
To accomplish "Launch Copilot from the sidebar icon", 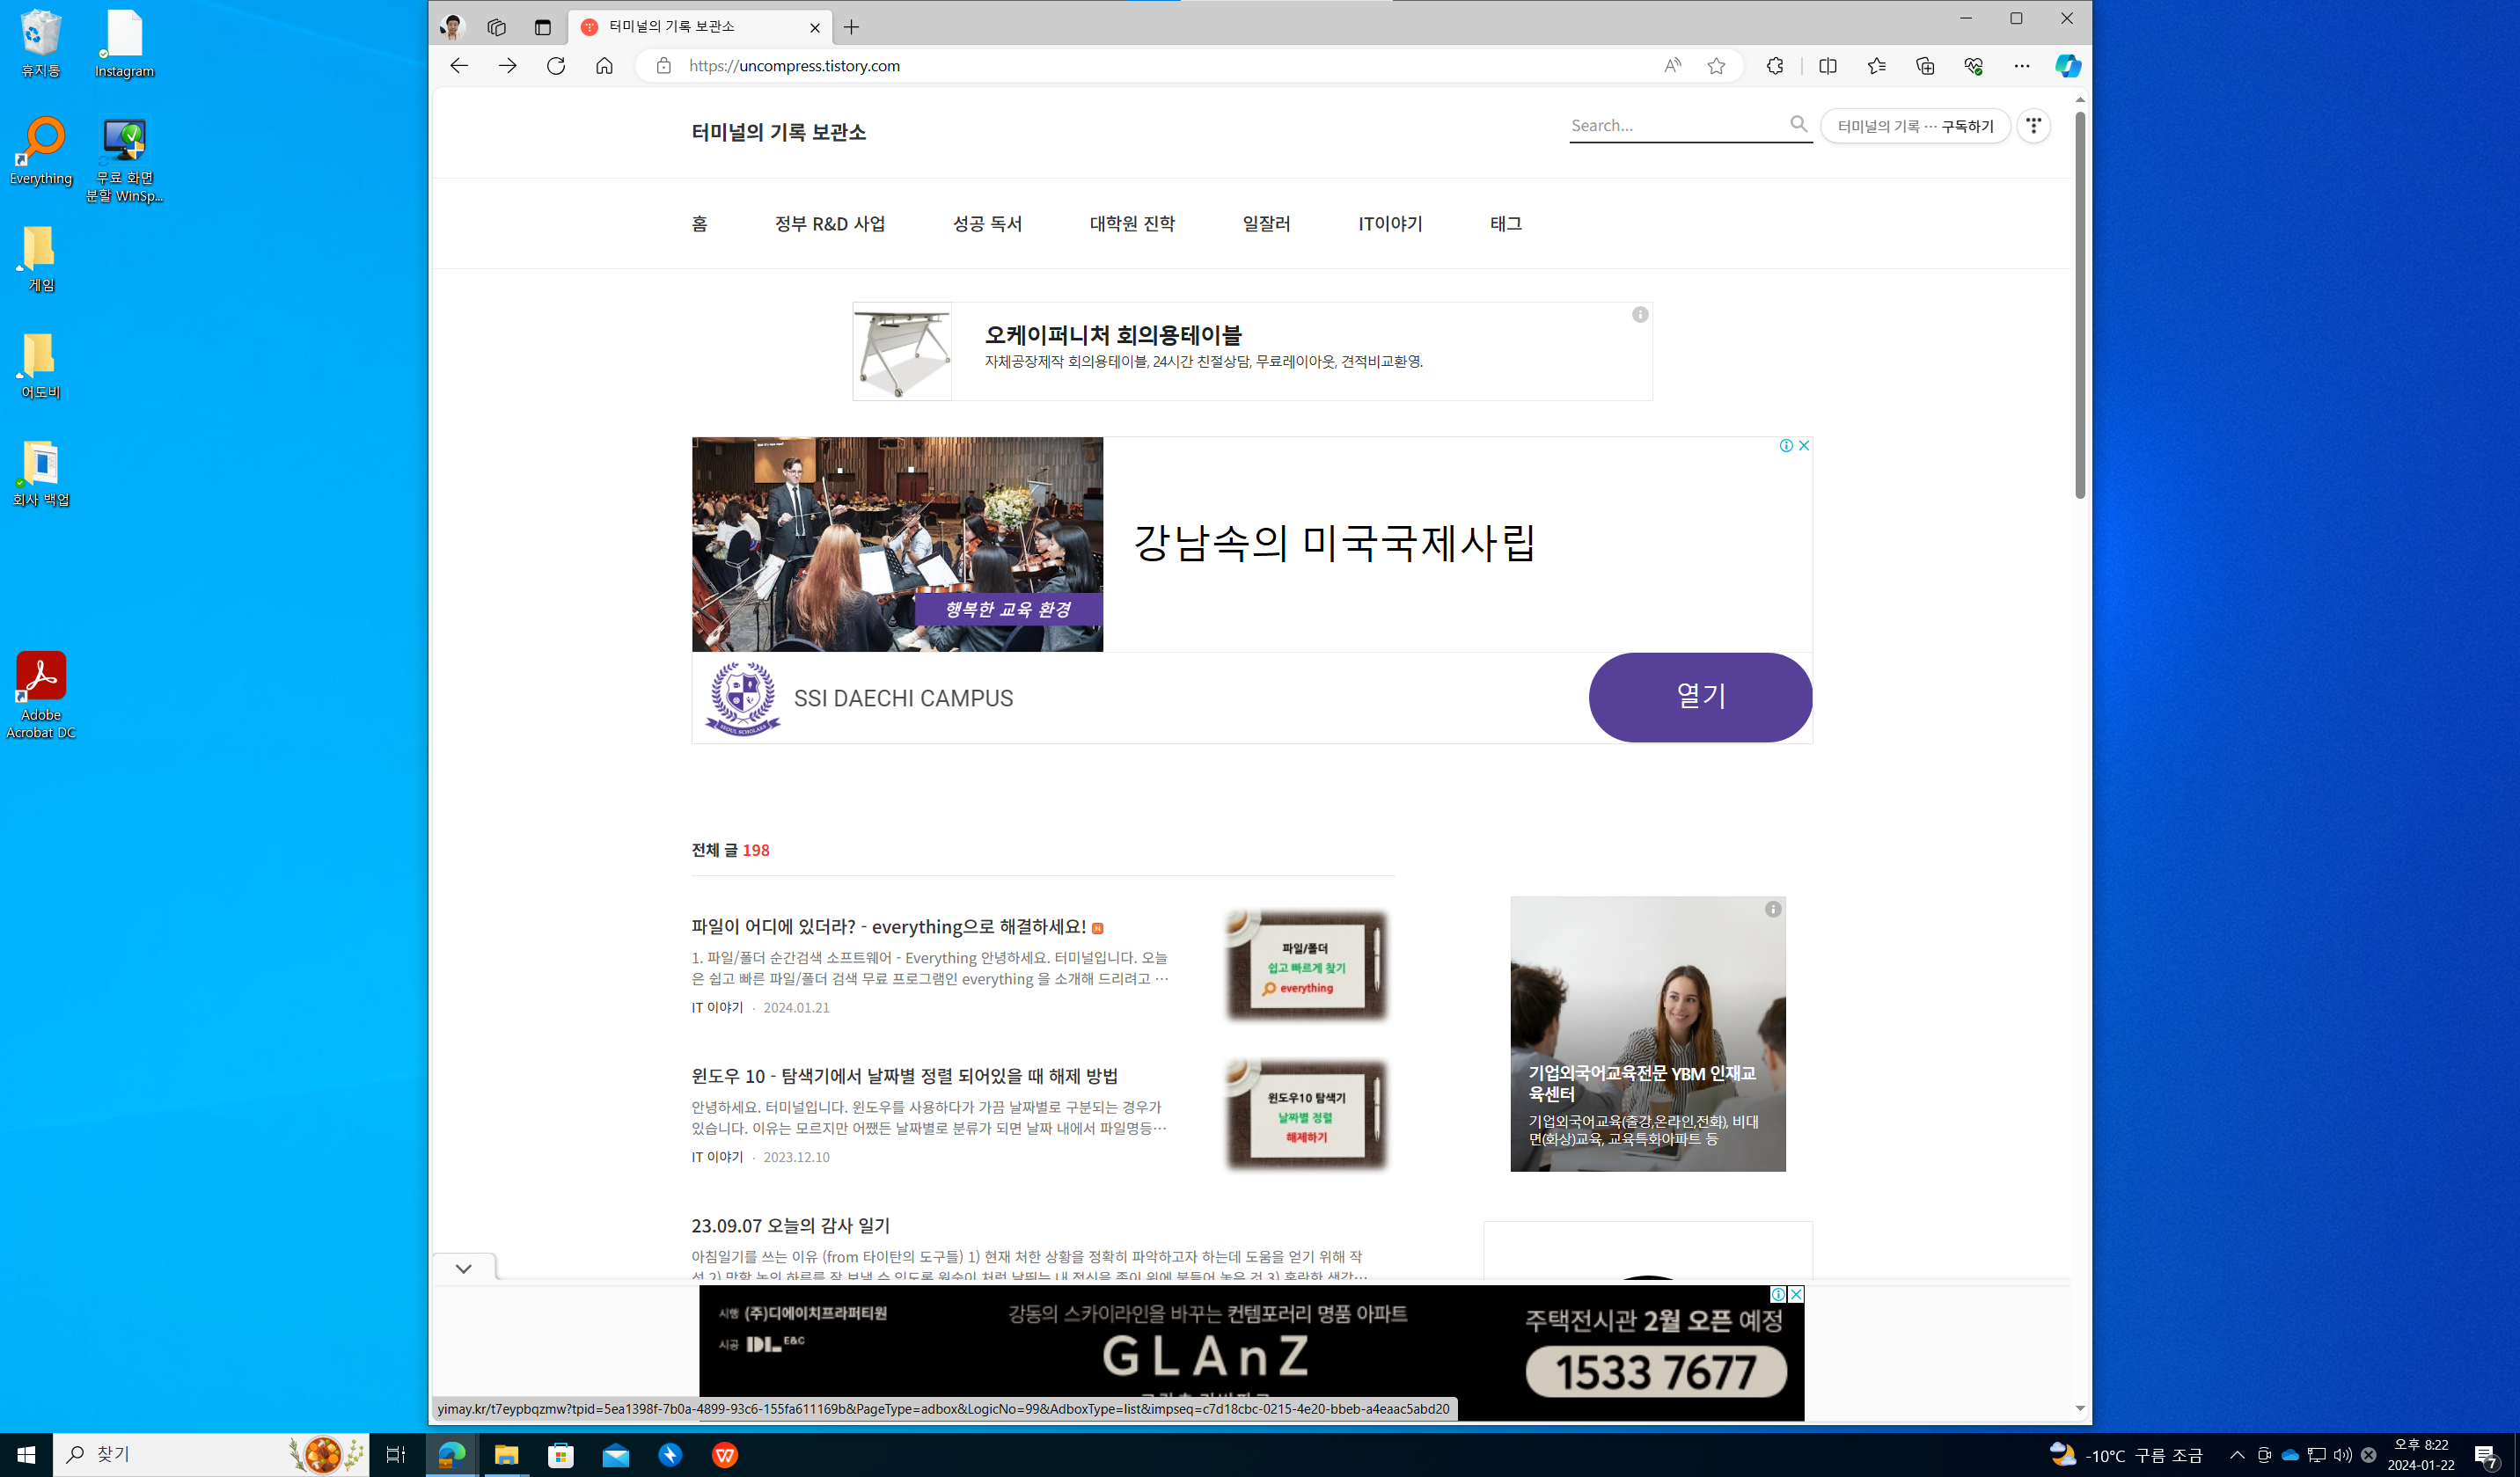I will click(x=2067, y=66).
